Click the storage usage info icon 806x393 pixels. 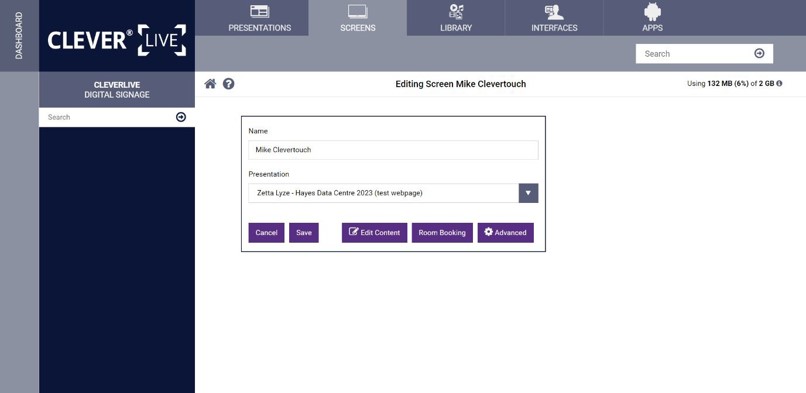[x=779, y=83]
